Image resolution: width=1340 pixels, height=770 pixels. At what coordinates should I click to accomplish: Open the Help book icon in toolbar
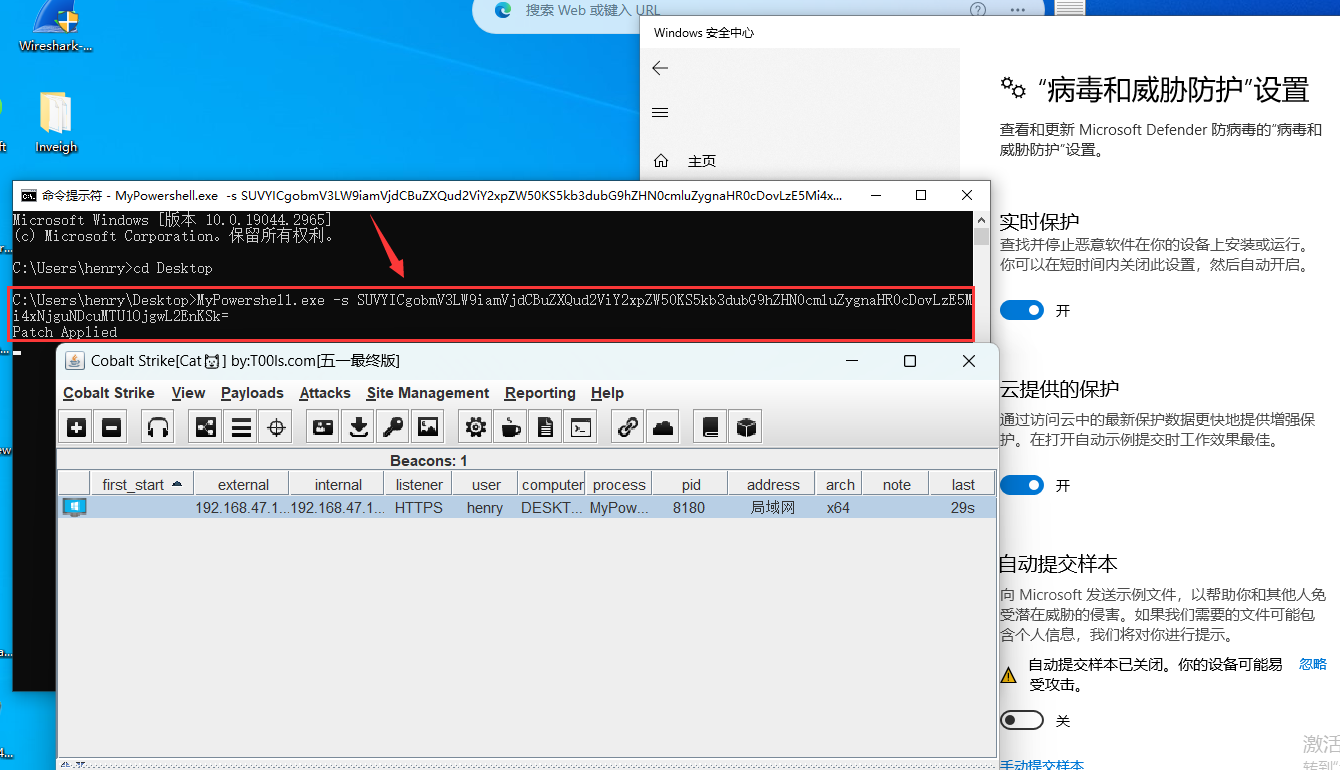[711, 428]
